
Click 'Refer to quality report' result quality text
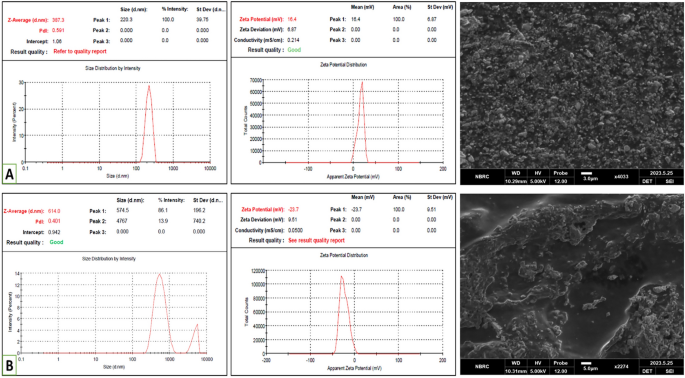pyautogui.click(x=80, y=51)
